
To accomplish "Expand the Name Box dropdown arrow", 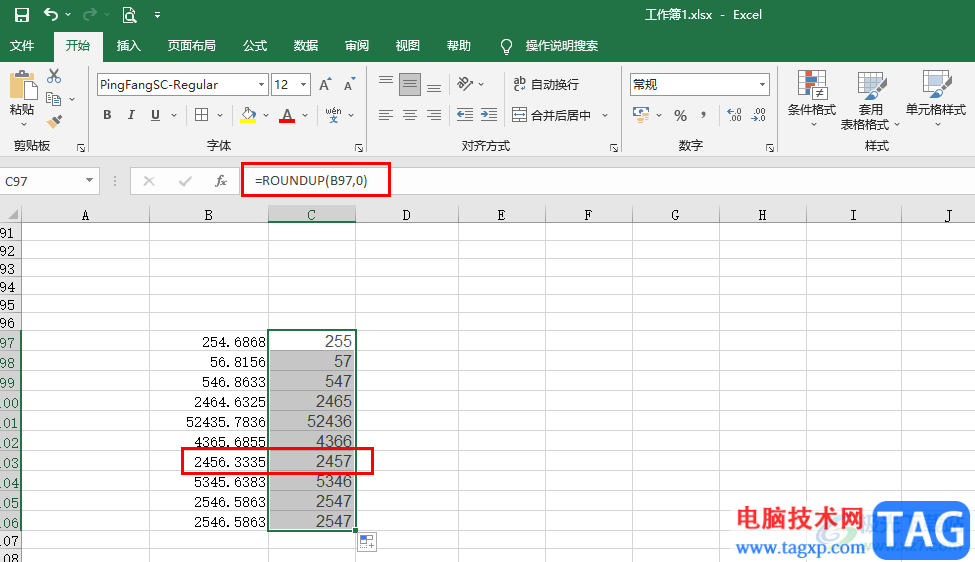I will point(90,181).
